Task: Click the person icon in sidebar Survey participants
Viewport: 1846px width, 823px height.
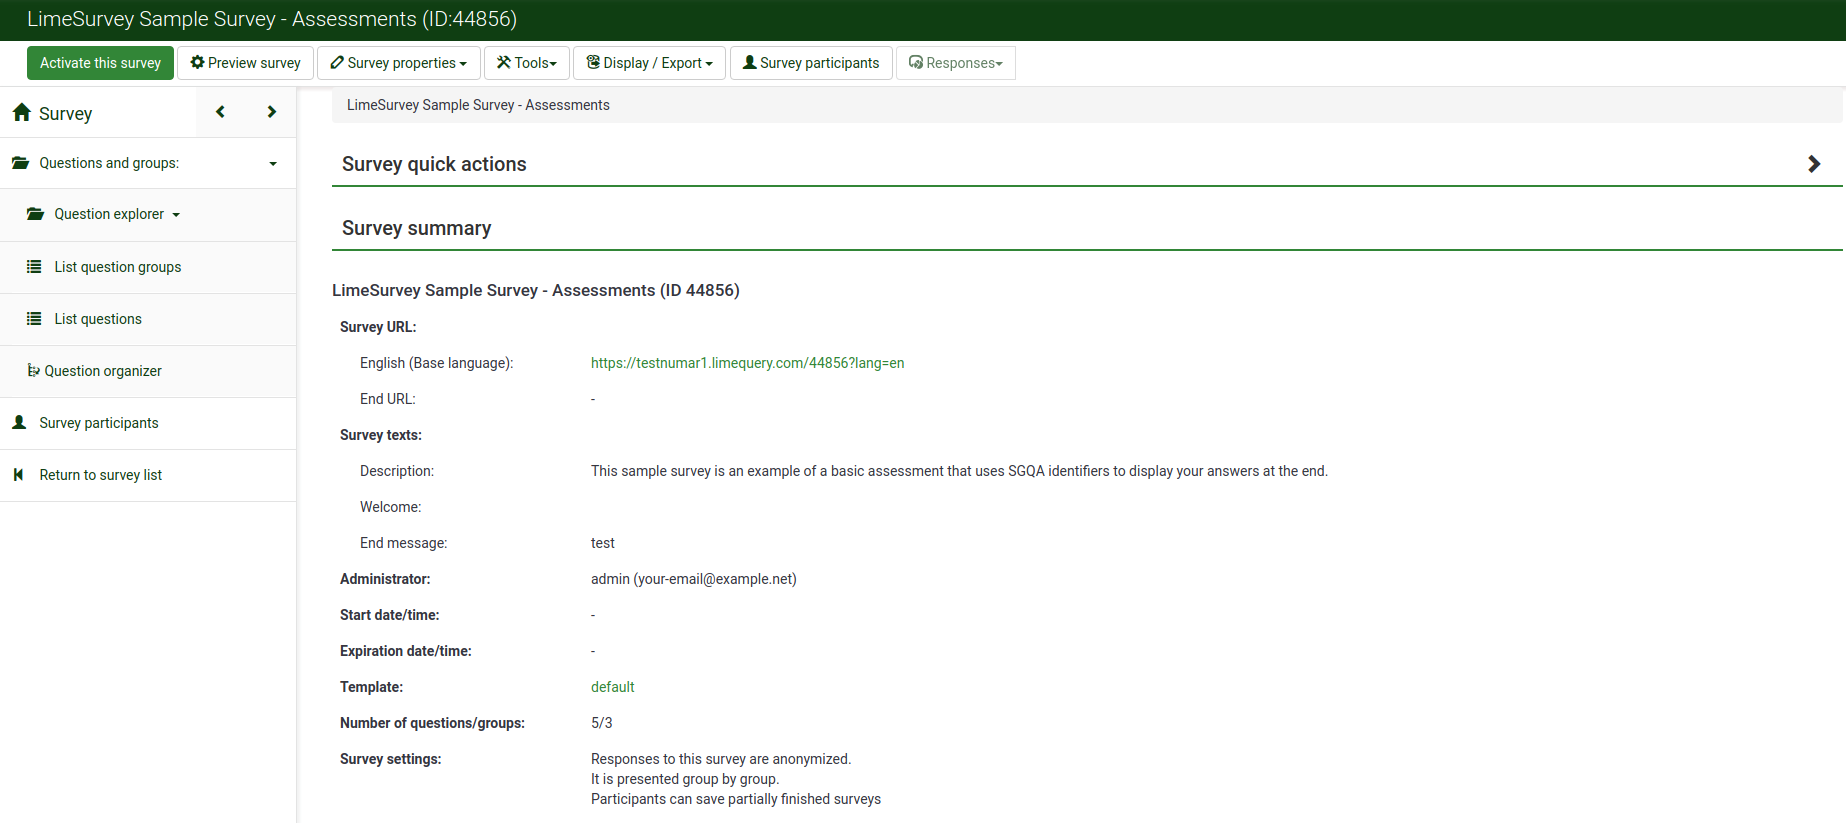Action: (x=19, y=423)
